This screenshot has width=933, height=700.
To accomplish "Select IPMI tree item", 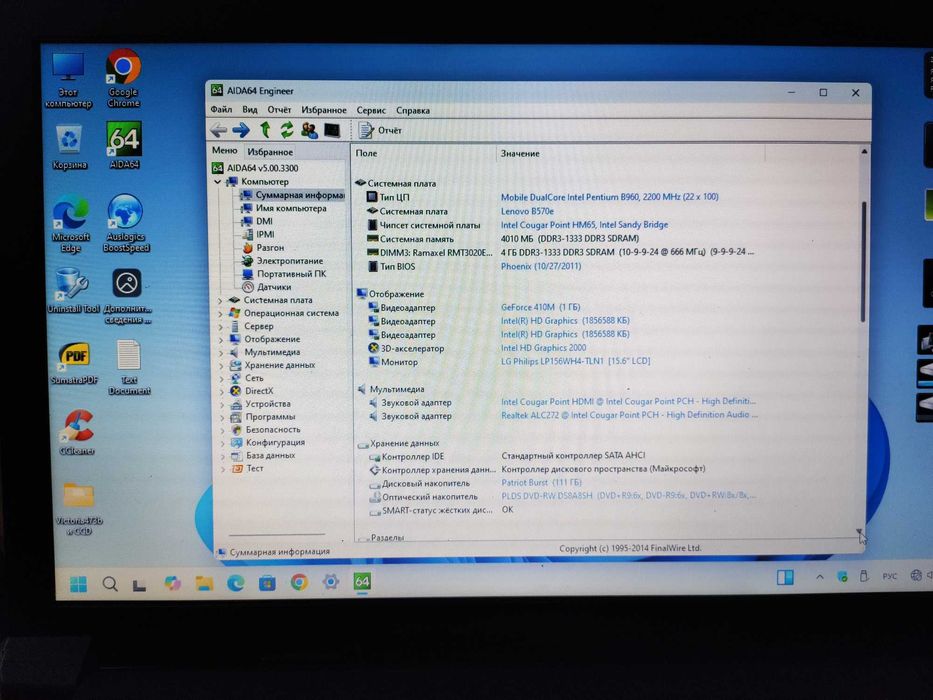I will pos(258,234).
